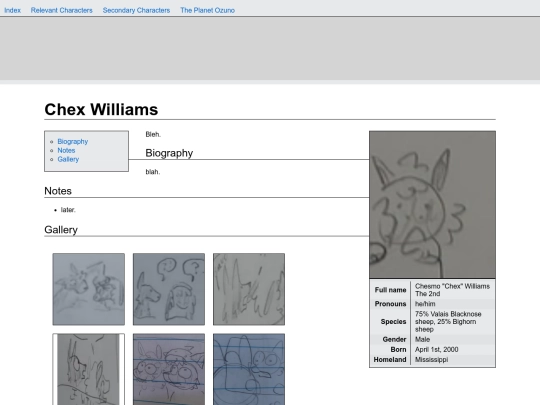Select the Gender label in infobox
The height and width of the screenshot is (405, 540).
tap(394, 339)
